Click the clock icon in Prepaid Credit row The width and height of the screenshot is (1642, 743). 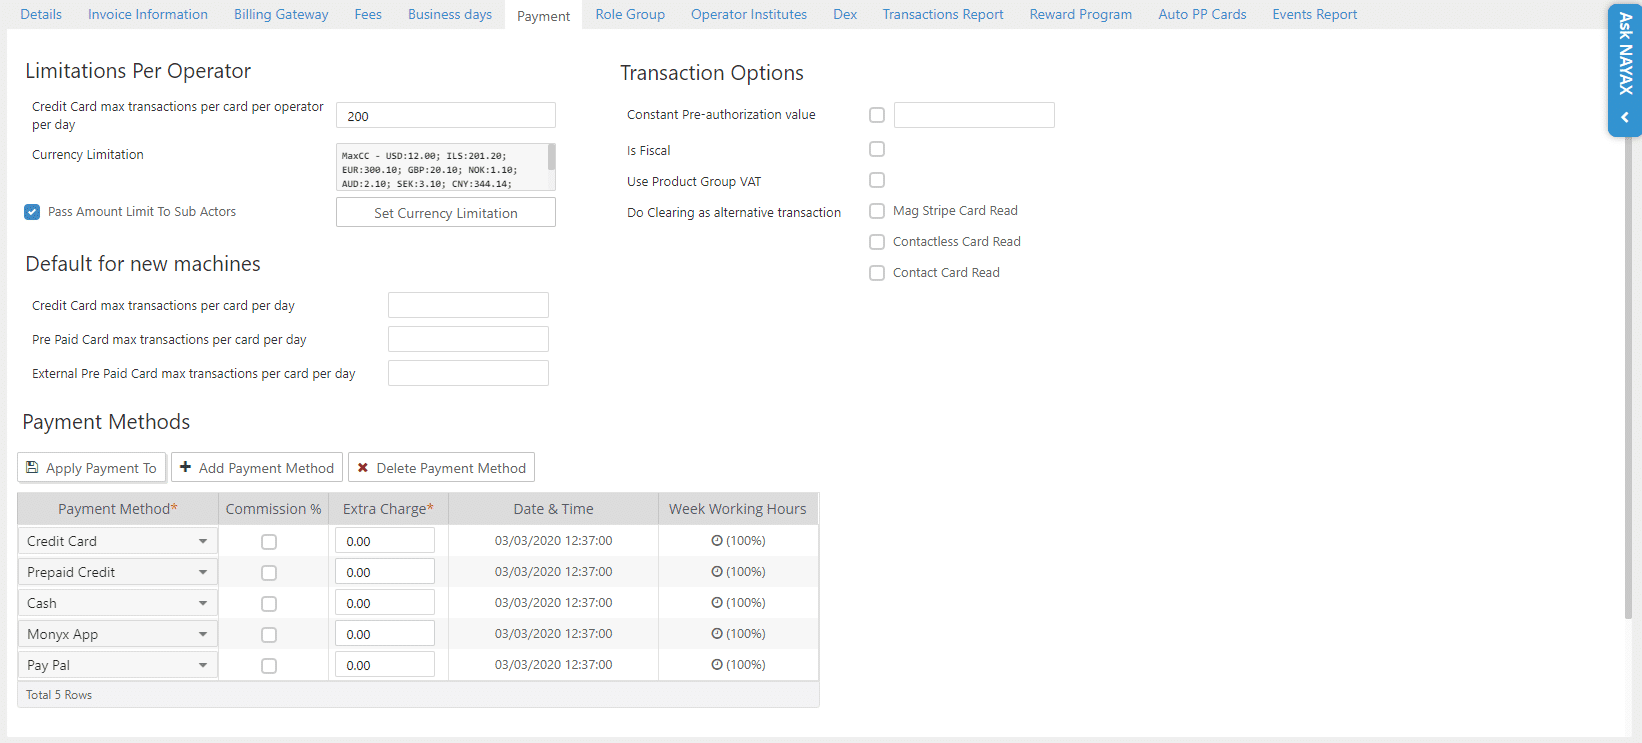tap(716, 572)
